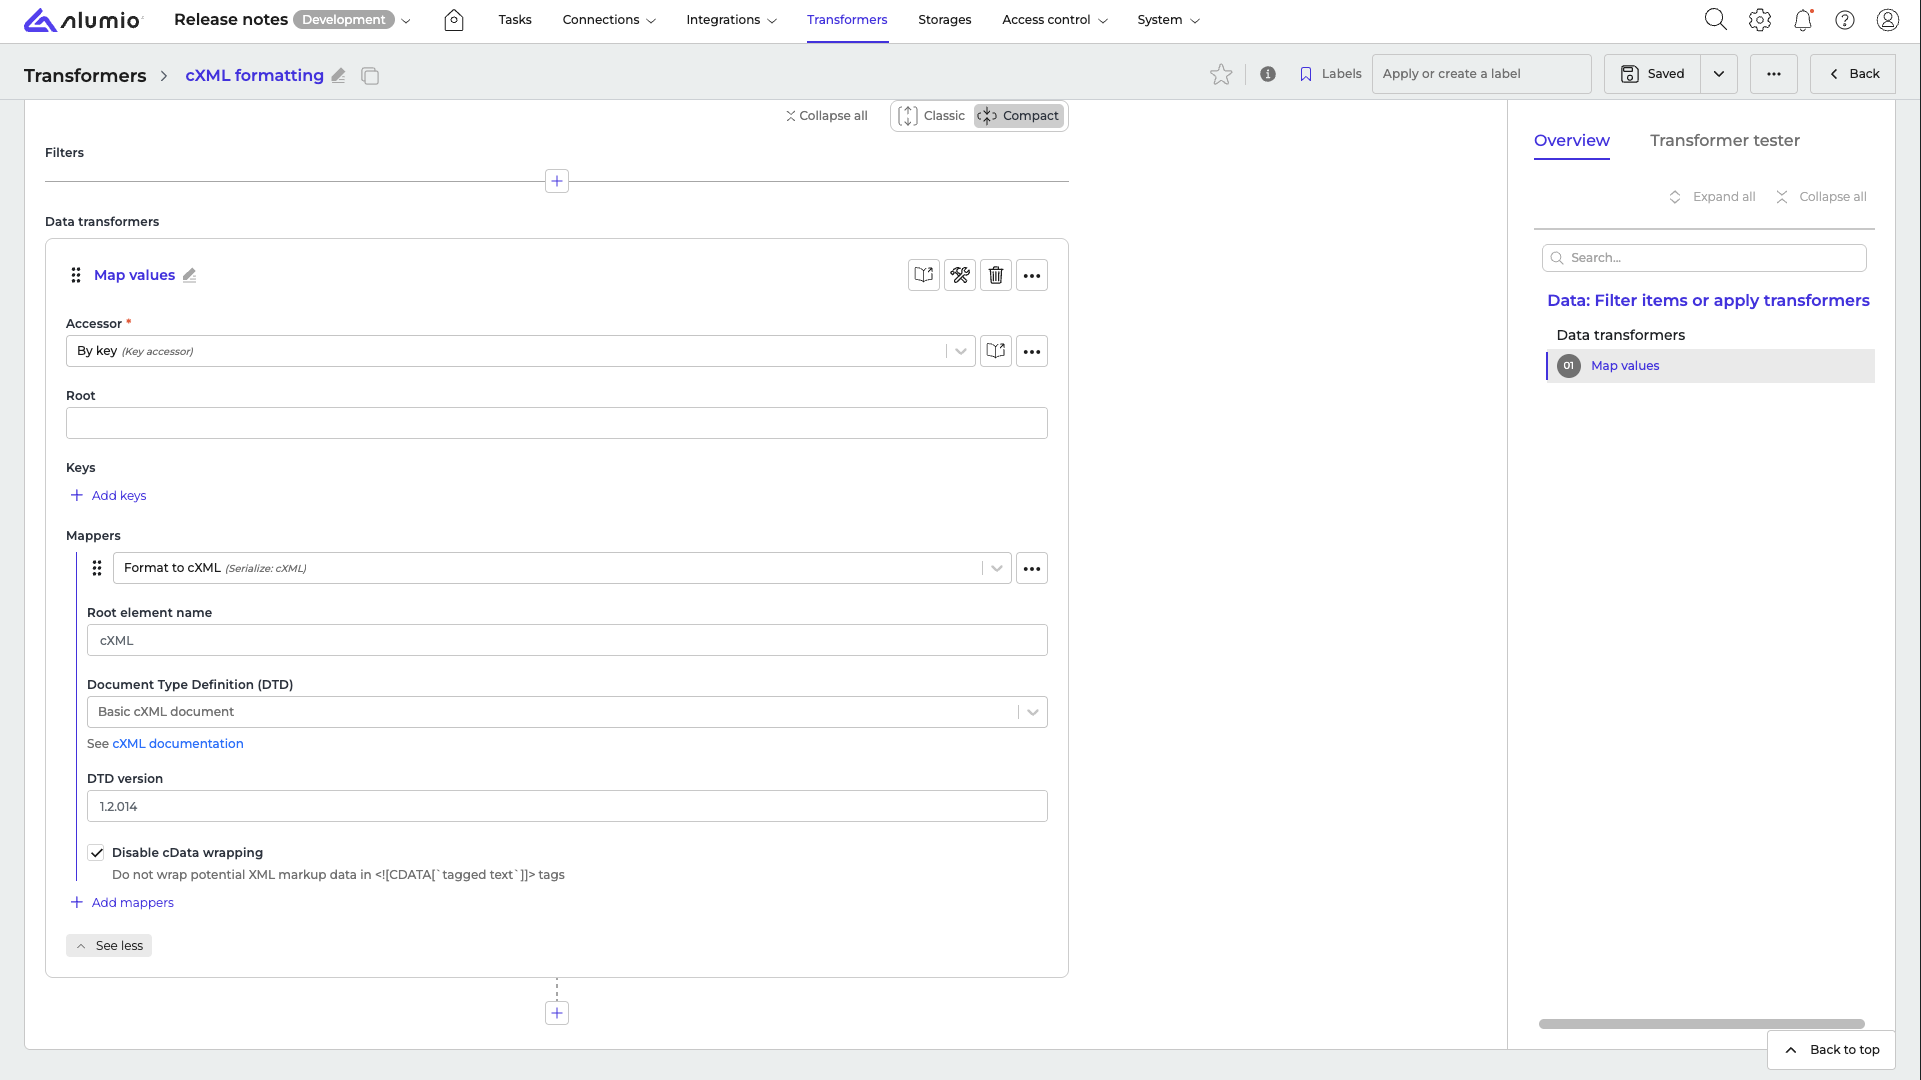Expand Integrations menu
Image resolution: width=1921 pixels, height=1080 pixels.
tap(731, 20)
